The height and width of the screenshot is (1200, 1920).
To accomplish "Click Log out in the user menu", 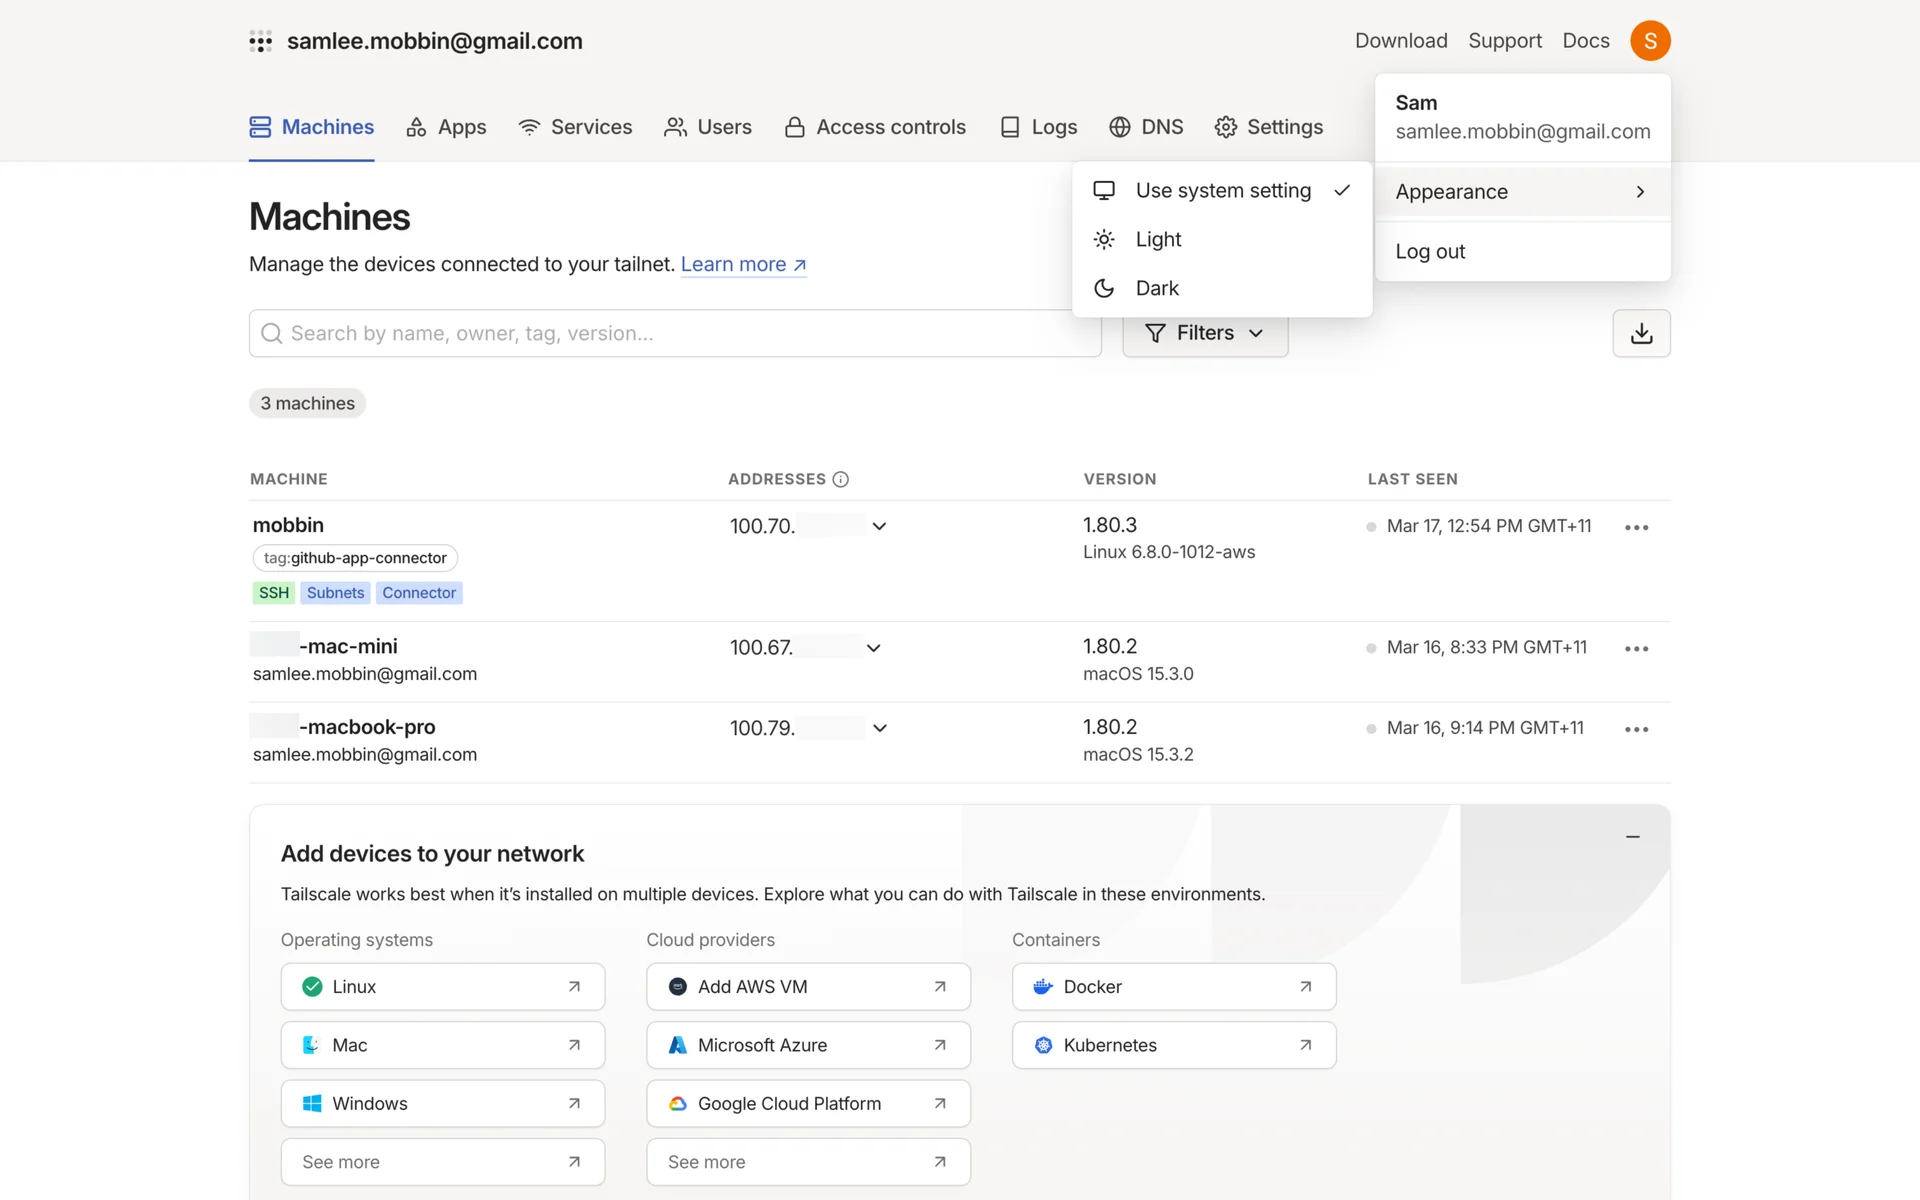I will tap(1430, 252).
